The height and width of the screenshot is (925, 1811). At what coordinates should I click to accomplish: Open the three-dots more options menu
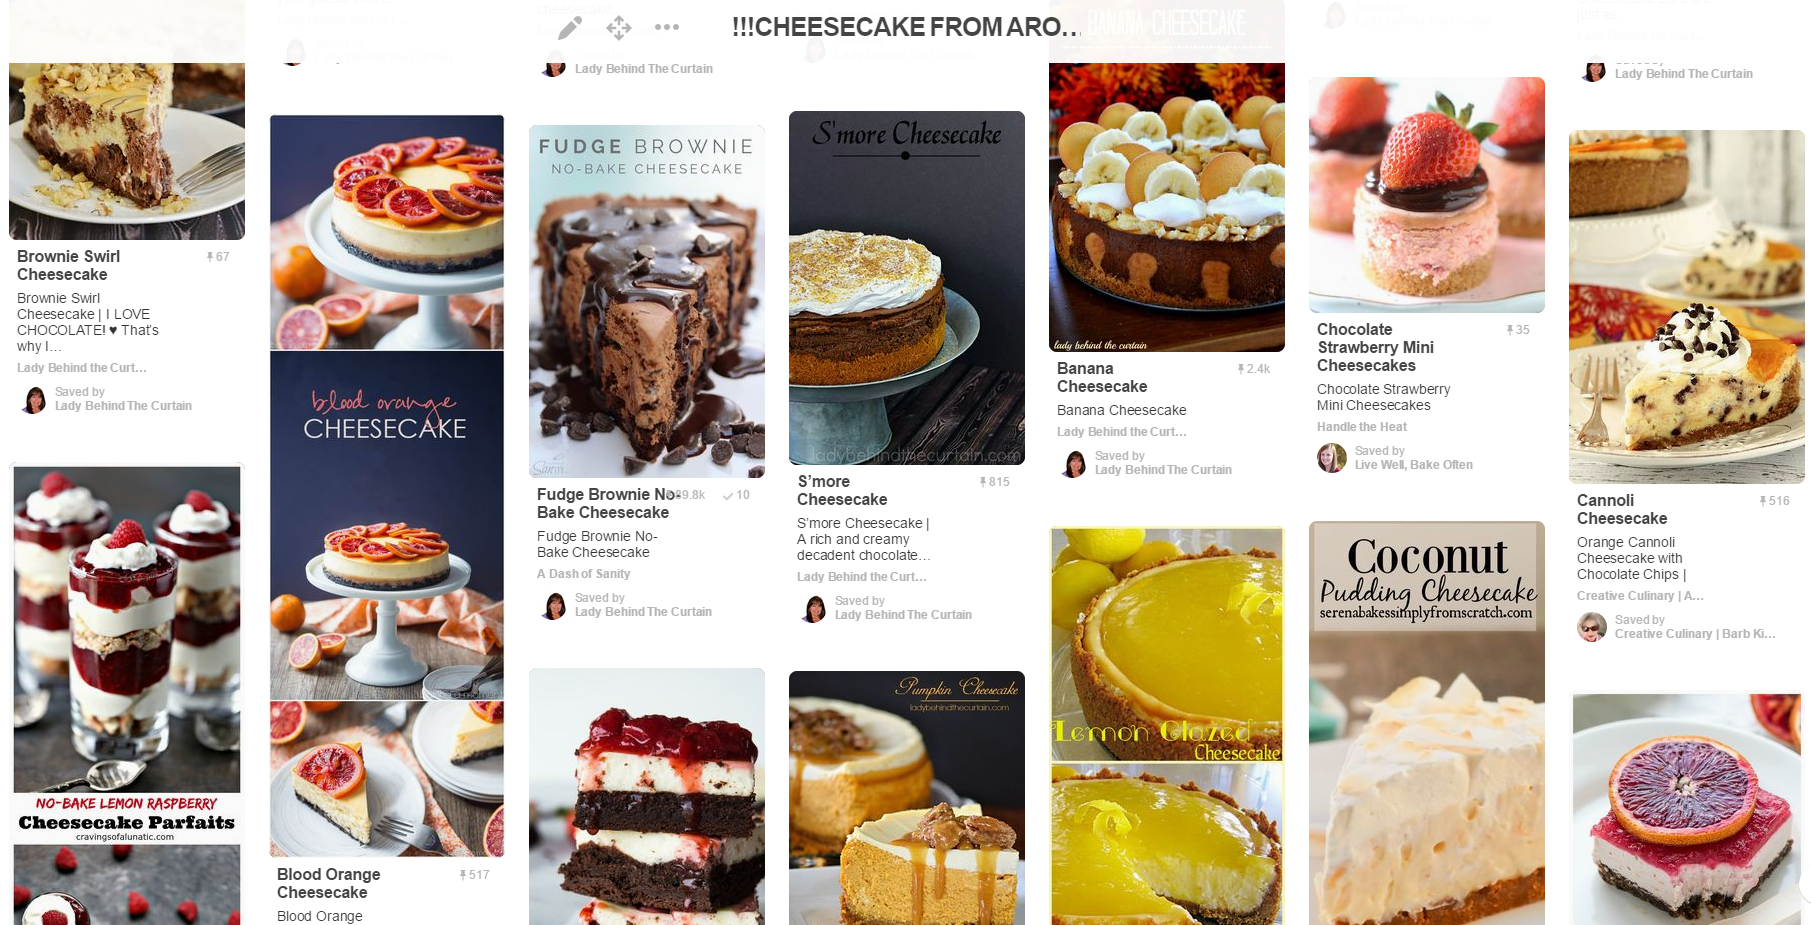(667, 28)
